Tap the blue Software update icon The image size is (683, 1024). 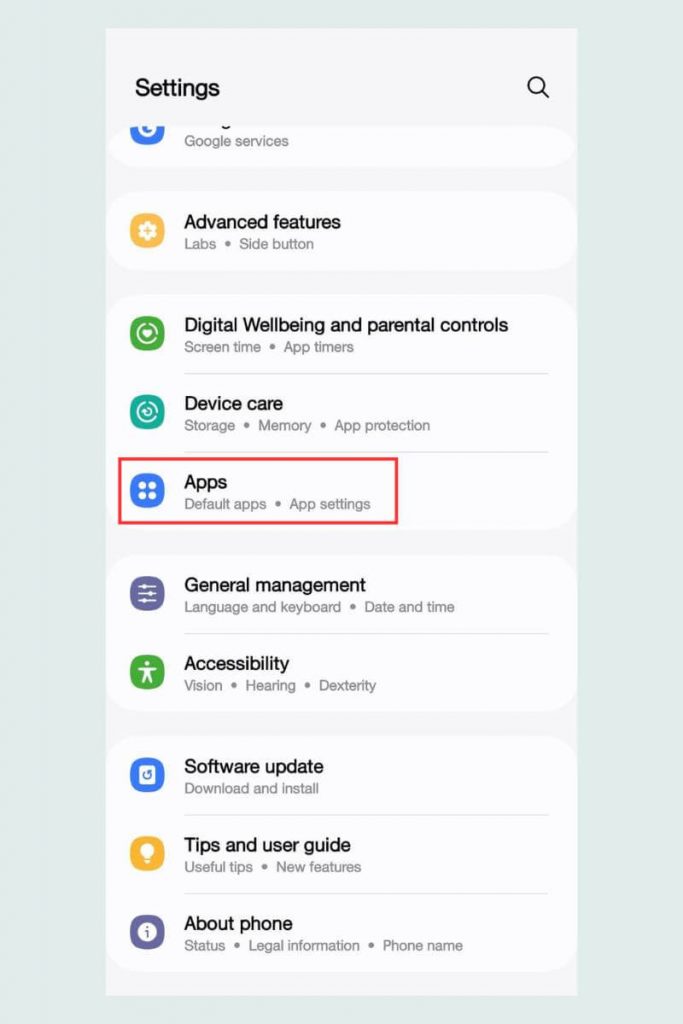(x=147, y=775)
